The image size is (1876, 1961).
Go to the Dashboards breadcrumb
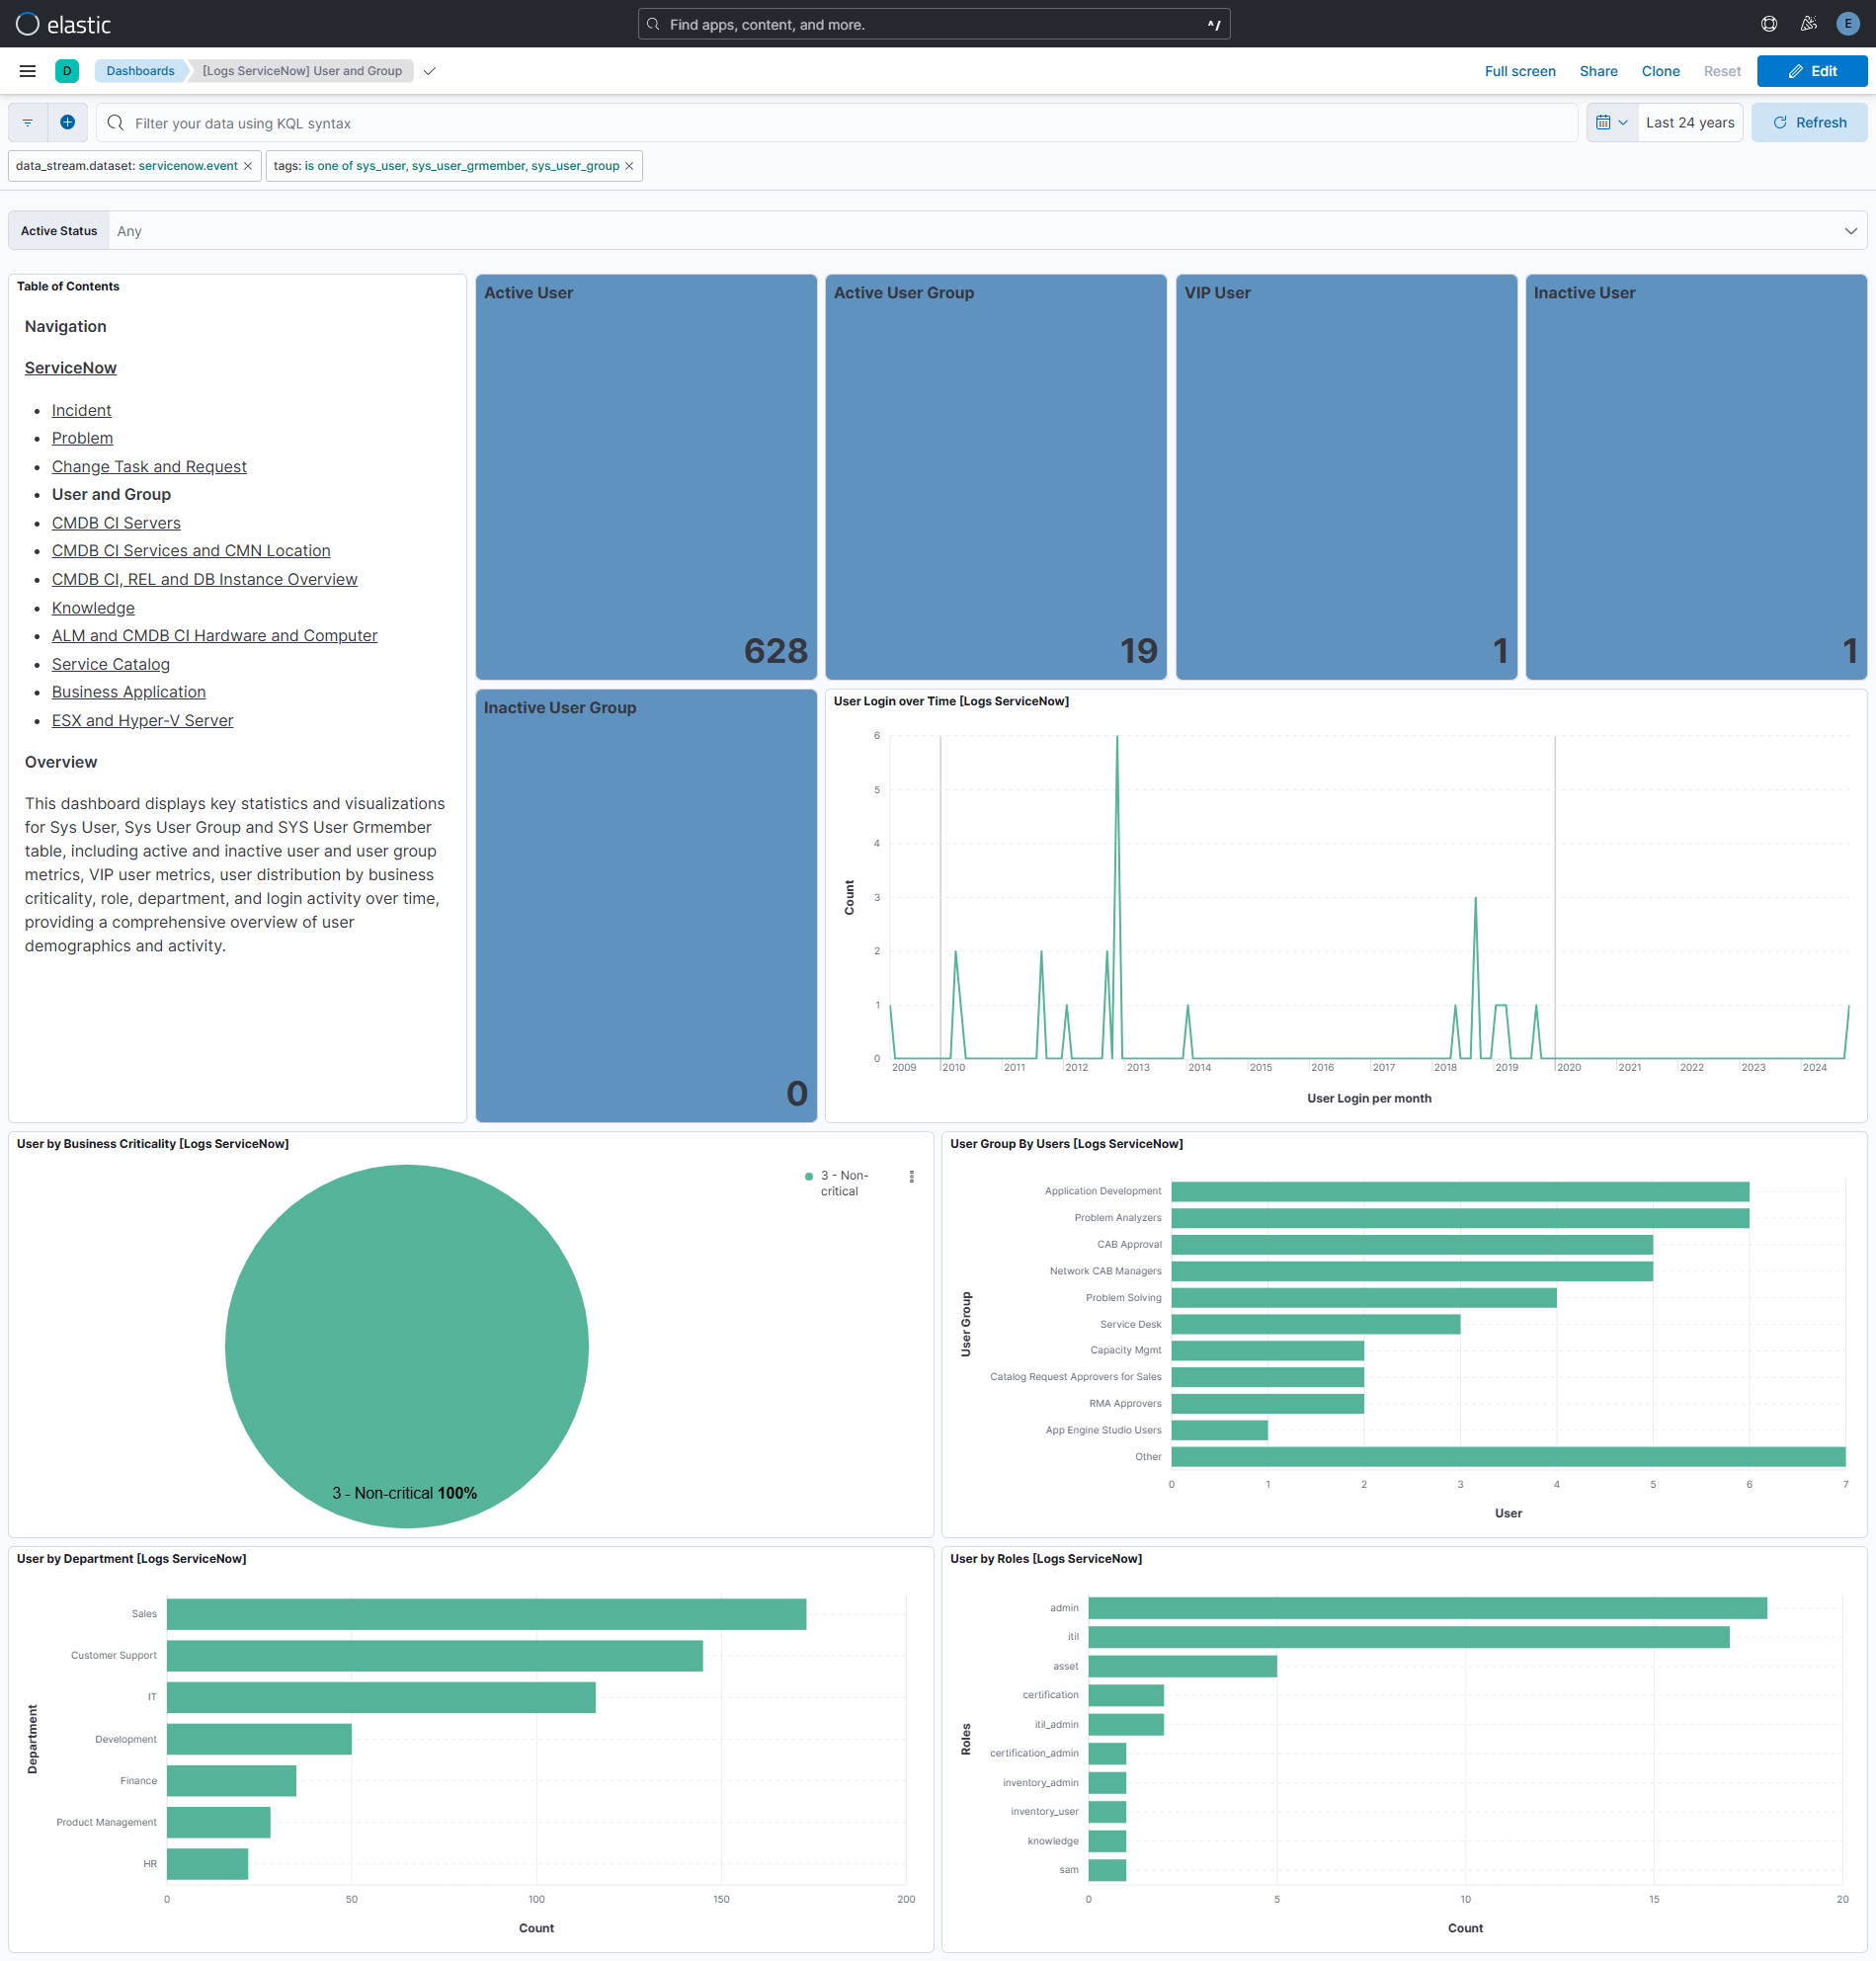pyautogui.click(x=140, y=71)
